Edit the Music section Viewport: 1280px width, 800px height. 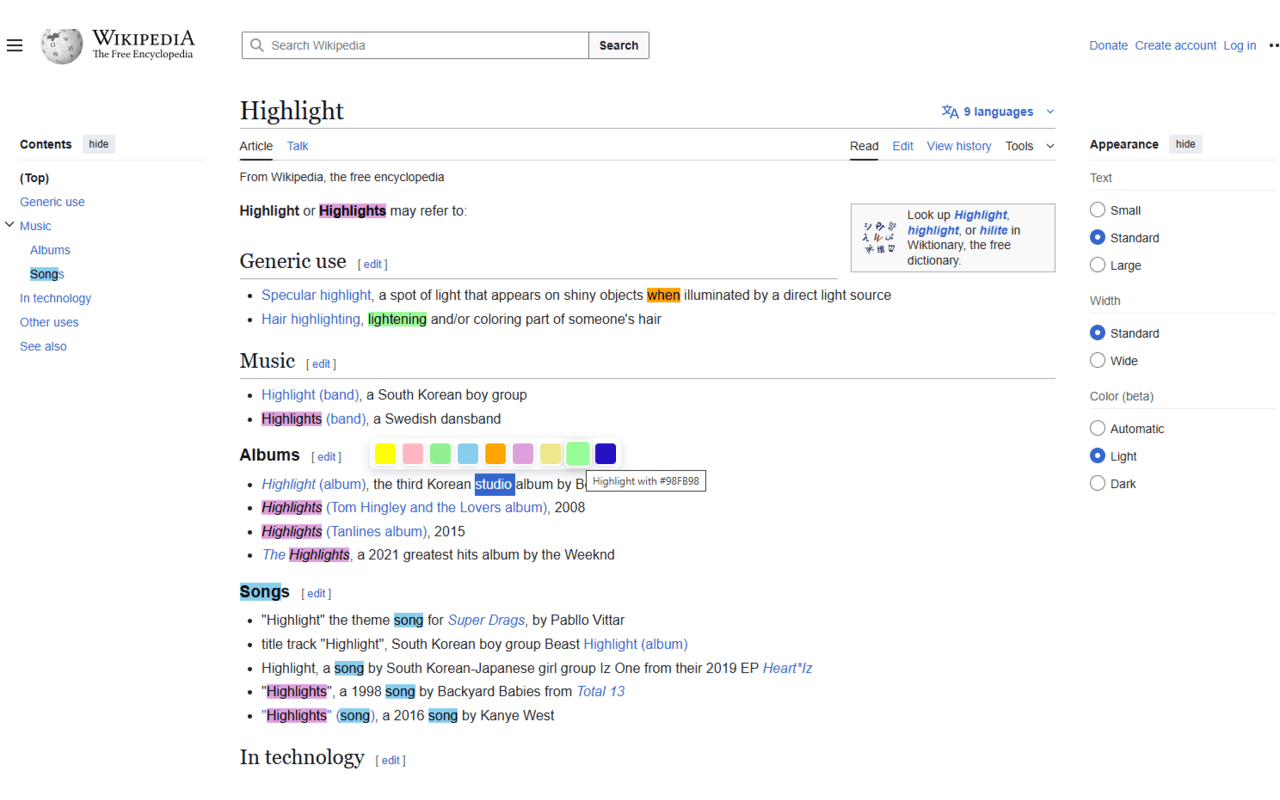coord(321,364)
